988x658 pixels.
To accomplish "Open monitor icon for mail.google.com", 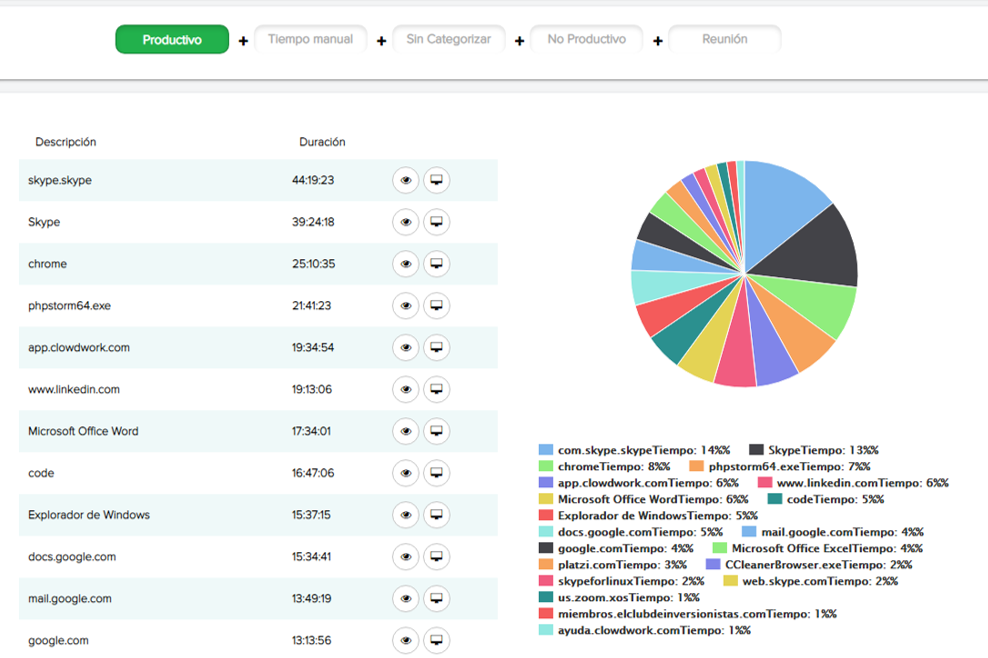I will point(436,599).
